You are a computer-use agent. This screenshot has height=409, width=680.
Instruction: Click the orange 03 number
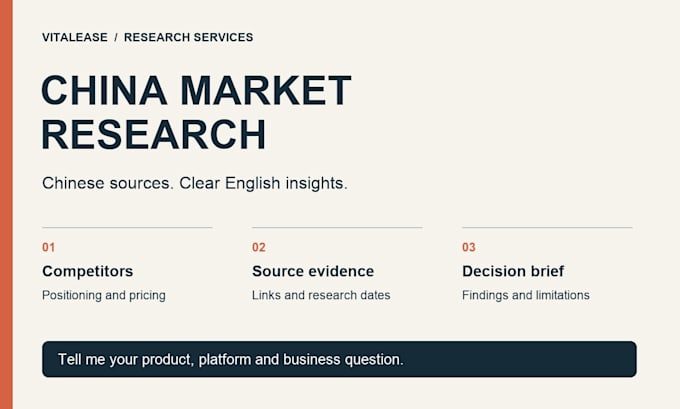coord(469,247)
